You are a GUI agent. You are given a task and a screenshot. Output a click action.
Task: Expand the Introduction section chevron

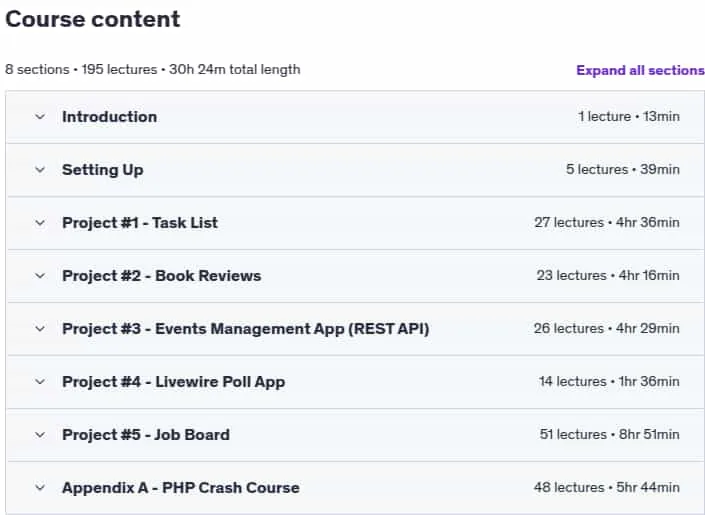point(40,117)
